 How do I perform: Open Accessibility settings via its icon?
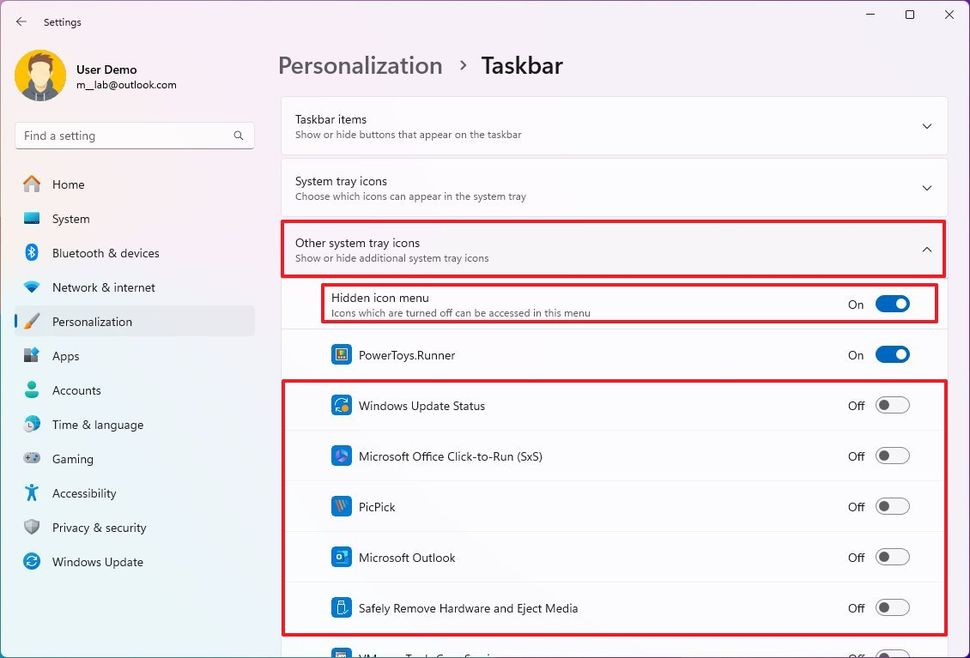[x=31, y=493]
